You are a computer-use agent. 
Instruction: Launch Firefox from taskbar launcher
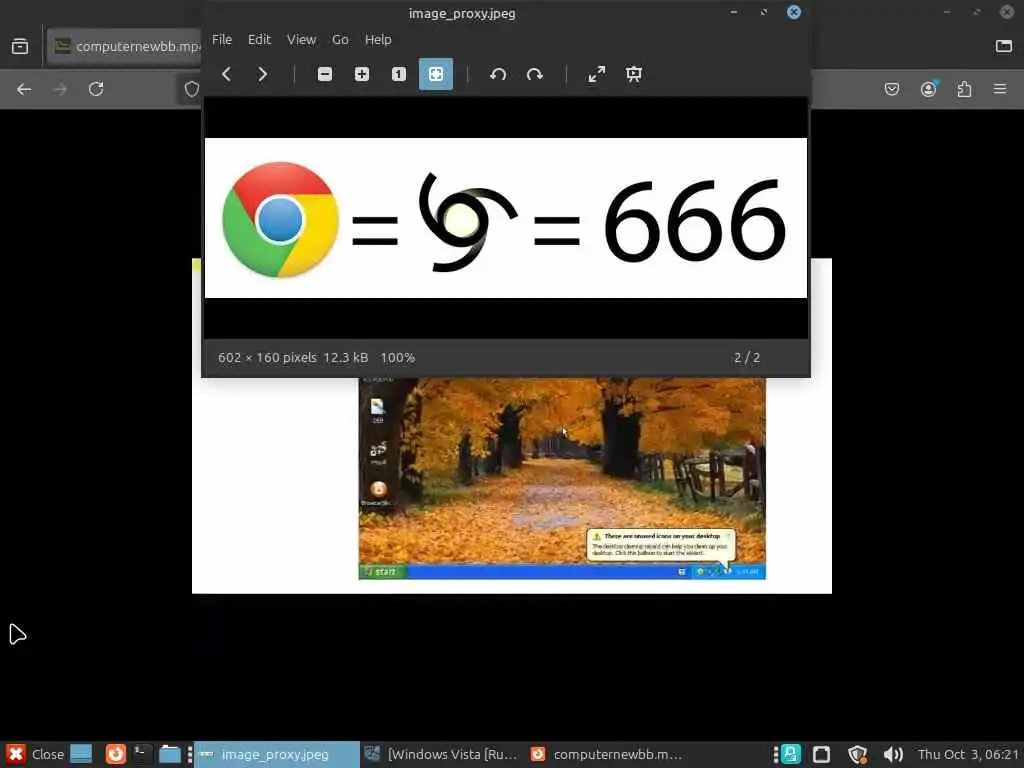tap(116, 754)
